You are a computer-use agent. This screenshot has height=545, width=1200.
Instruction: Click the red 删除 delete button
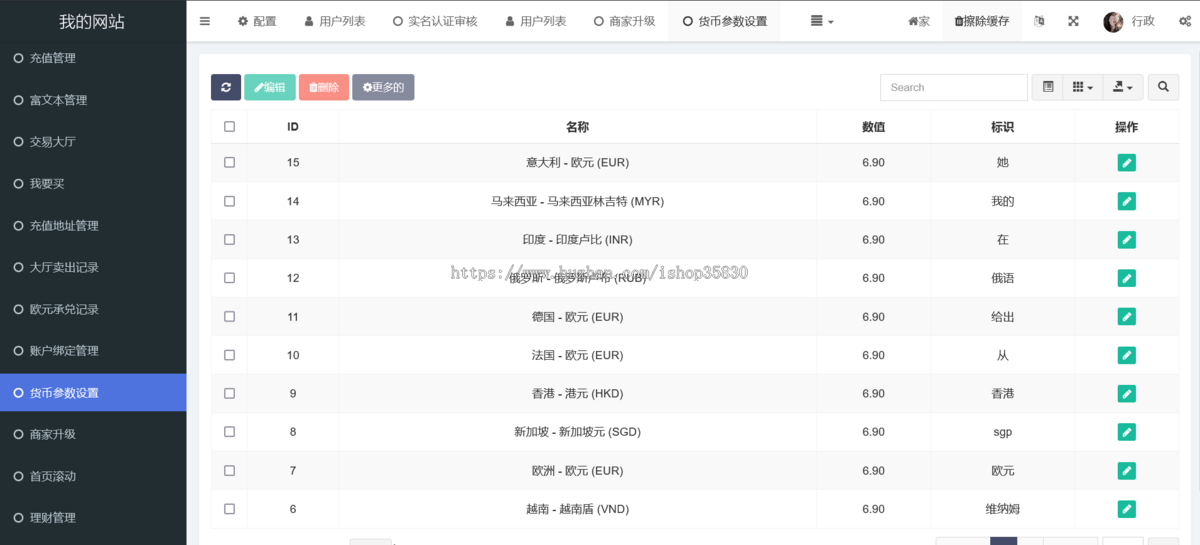tap(324, 87)
